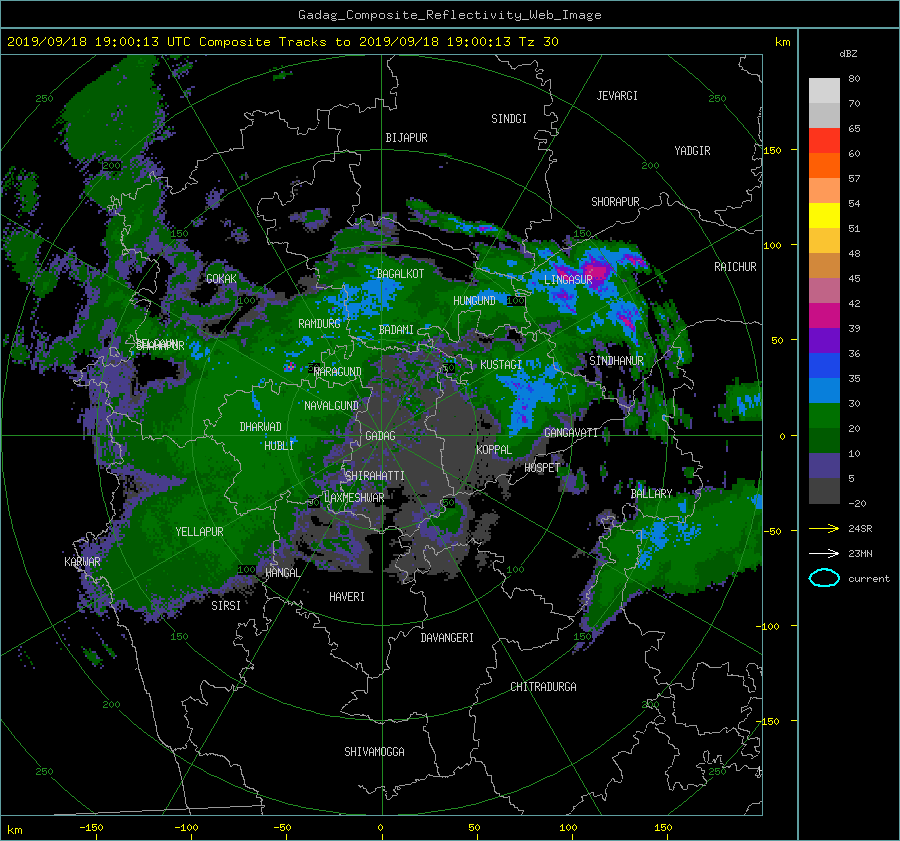Click the KUSTAGI city label
Image resolution: width=900 pixels, height=841 pixels.
[501, 365]
